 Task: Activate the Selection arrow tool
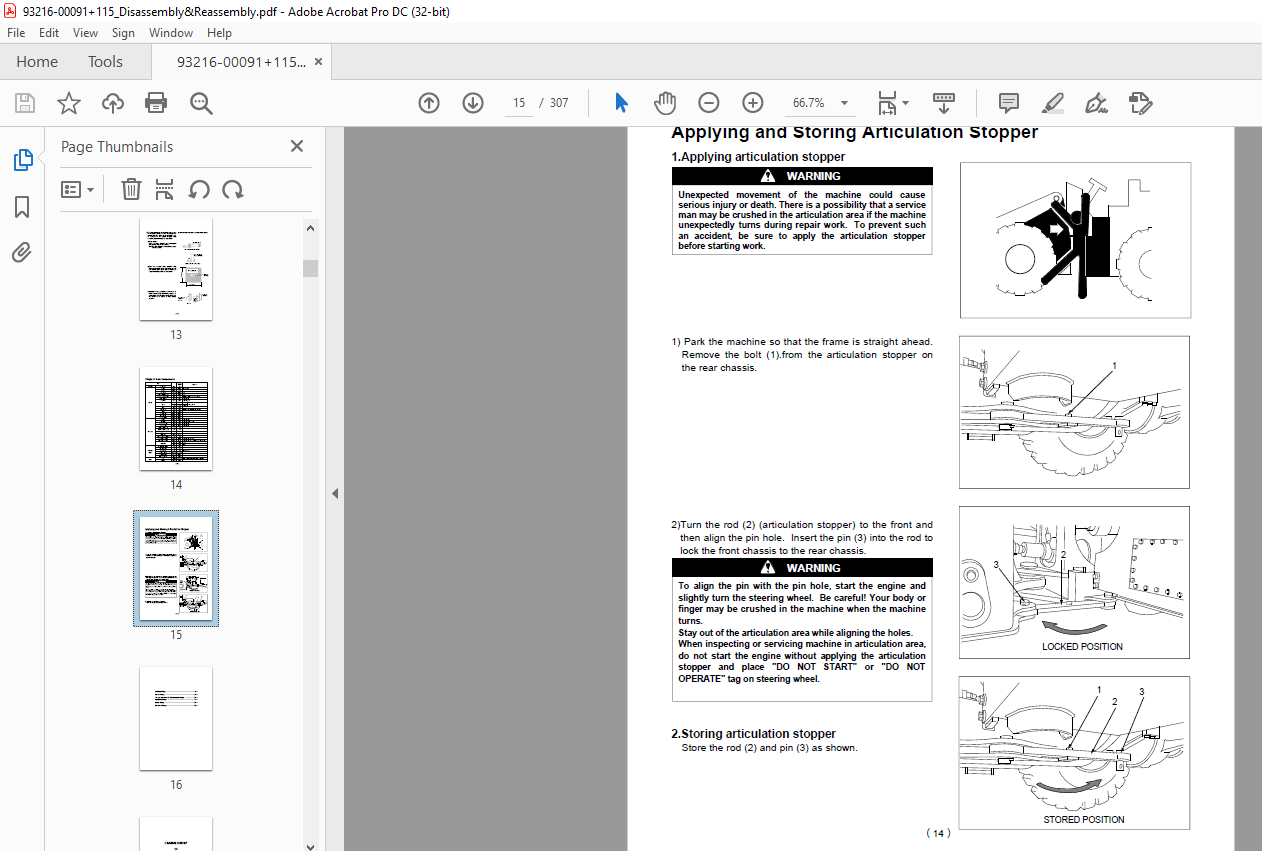(621, 103)
